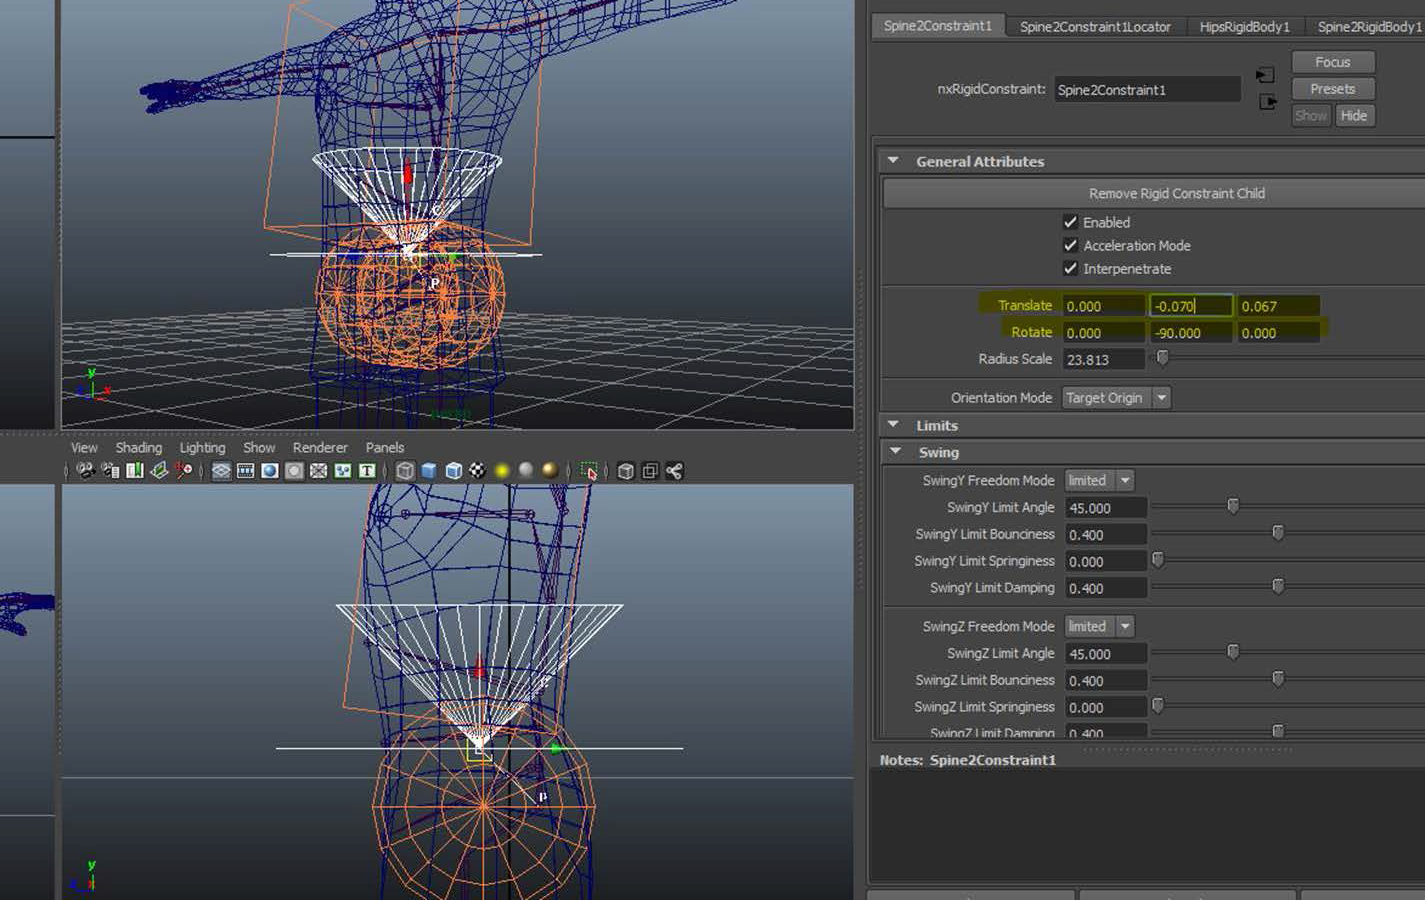The width and height of the screenshot is (1425, 900).
Task: Toggle the XRay Joints icon
Action: (x=675, y=471)
